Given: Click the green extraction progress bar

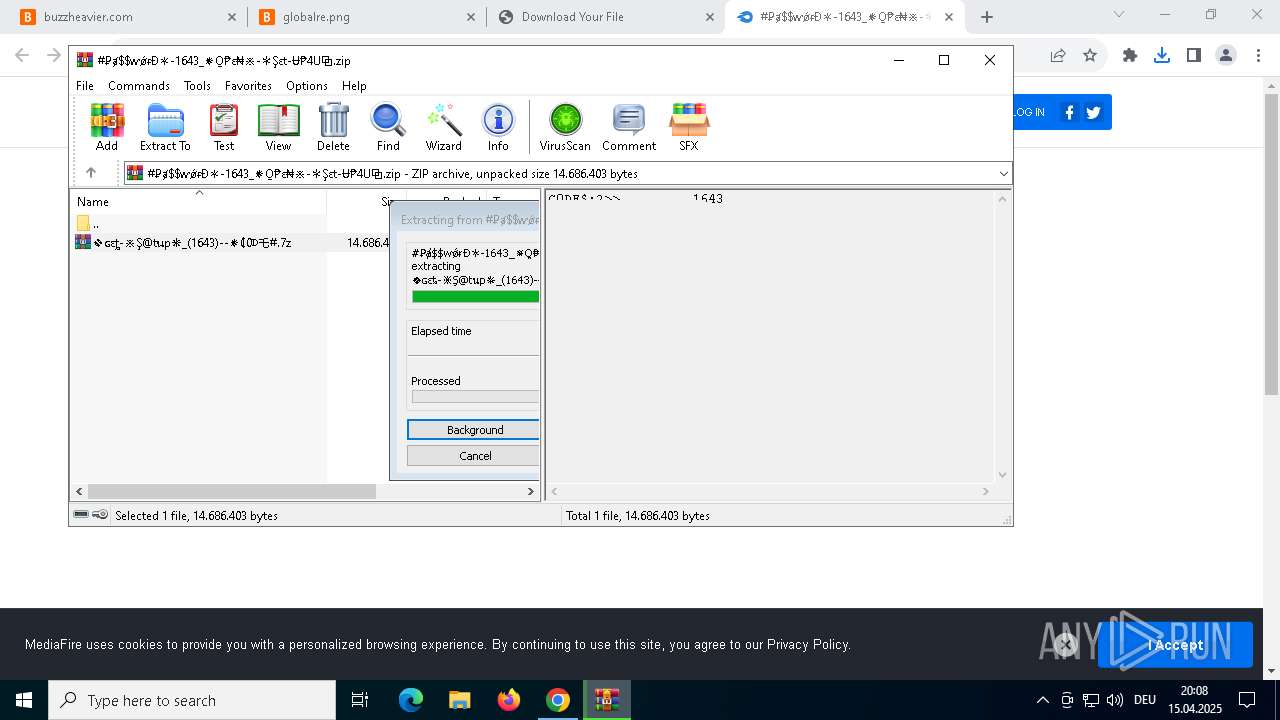Looking at the screenshot, I should click(475, 297).
